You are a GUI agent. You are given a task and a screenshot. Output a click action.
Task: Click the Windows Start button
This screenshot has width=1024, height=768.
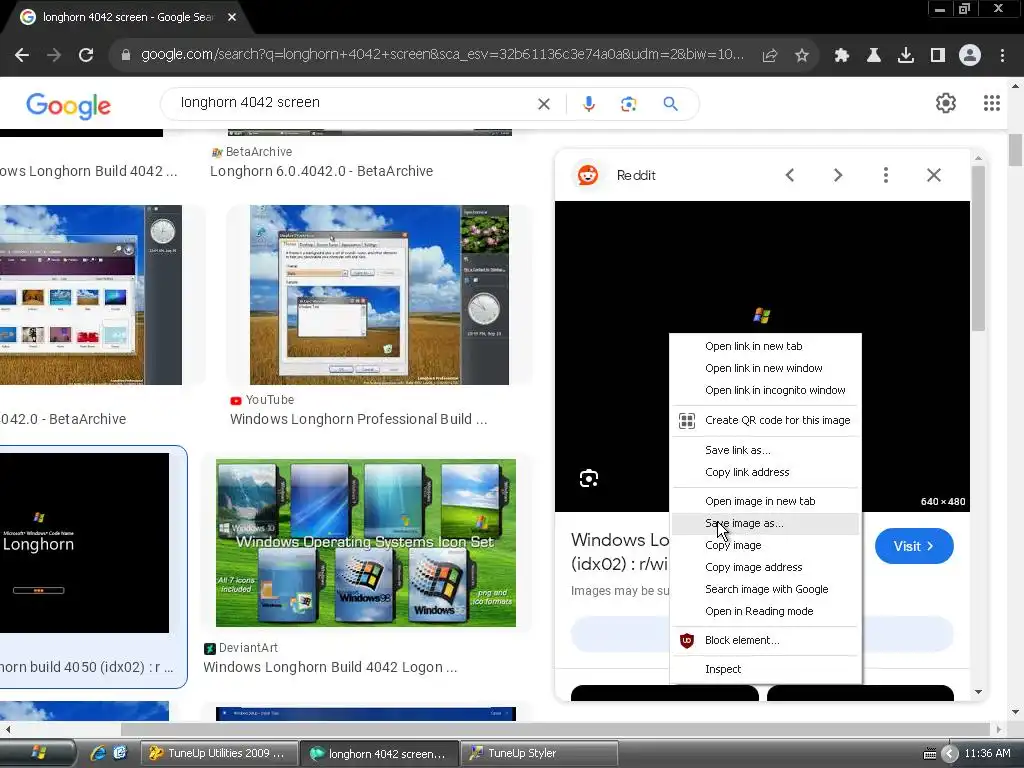(38, 753)
